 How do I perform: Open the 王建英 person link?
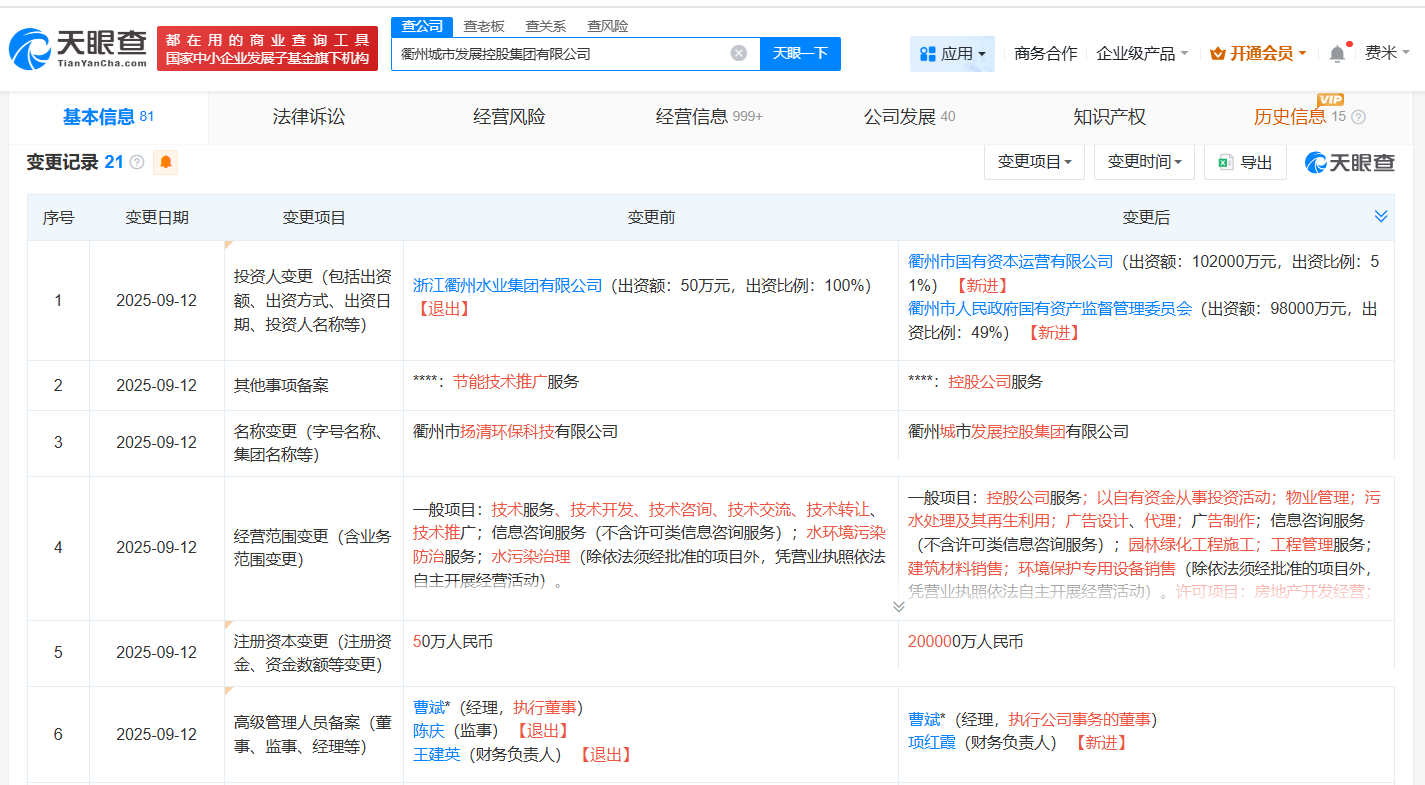pos(437,755)
